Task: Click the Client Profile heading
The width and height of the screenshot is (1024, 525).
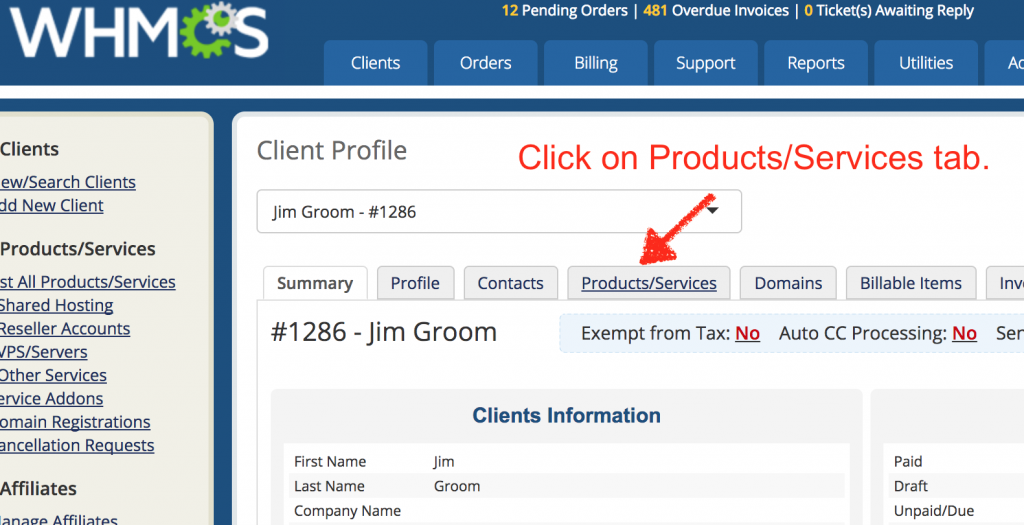Action: pyautogui.click(x=332, y=150)
